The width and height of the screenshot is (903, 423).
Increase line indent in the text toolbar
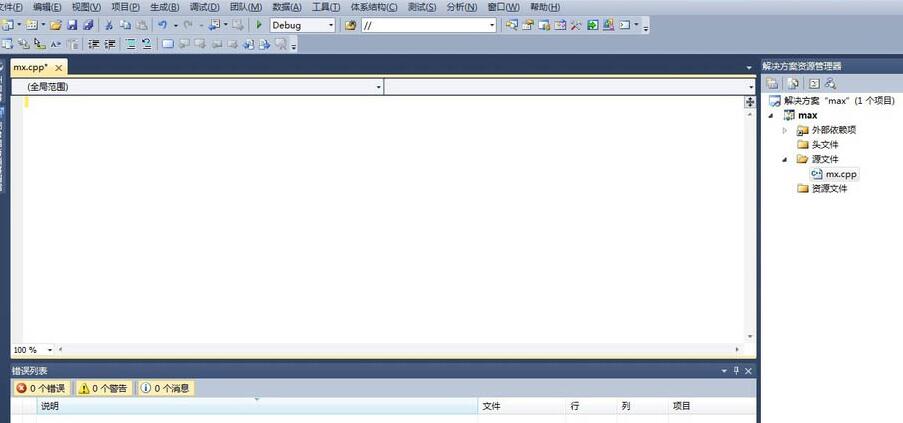pos(109,44)
